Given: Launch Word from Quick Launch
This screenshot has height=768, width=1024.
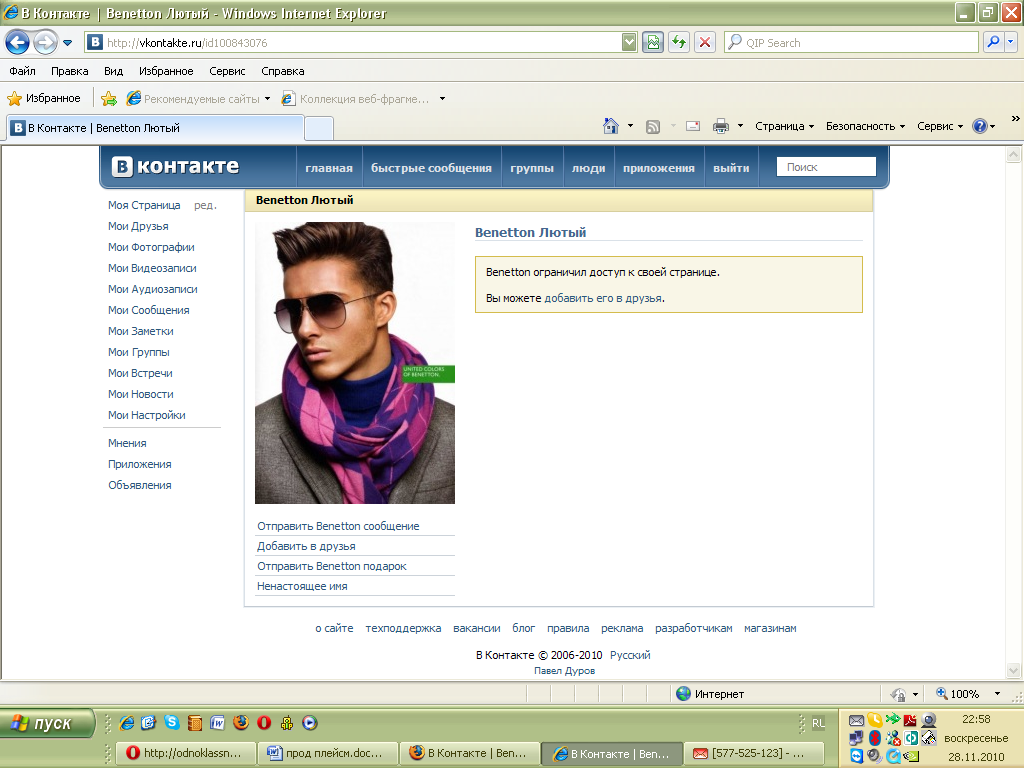Looking at the screenshot, I should (x=217, y=723).
